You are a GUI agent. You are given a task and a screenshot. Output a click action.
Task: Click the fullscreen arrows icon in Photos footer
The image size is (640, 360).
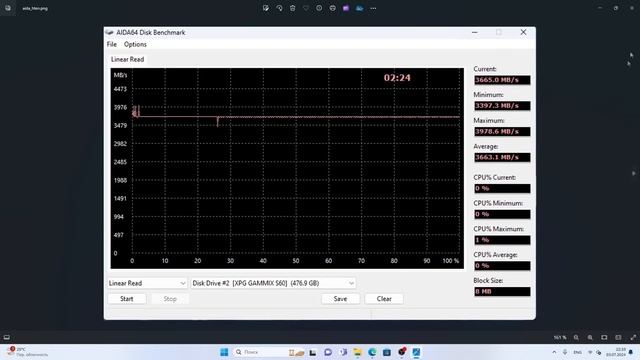[x=633, y=338]
